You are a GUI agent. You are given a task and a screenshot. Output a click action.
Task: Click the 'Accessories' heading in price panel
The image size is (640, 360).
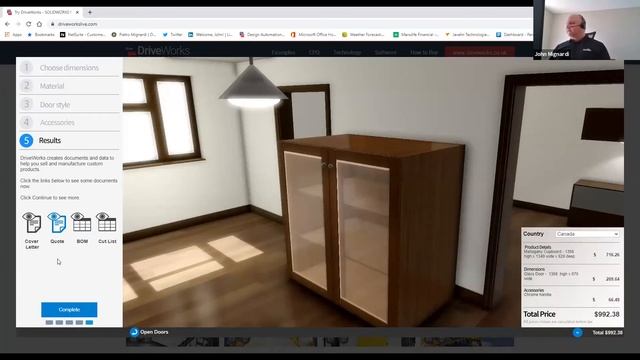pos(533,290)
